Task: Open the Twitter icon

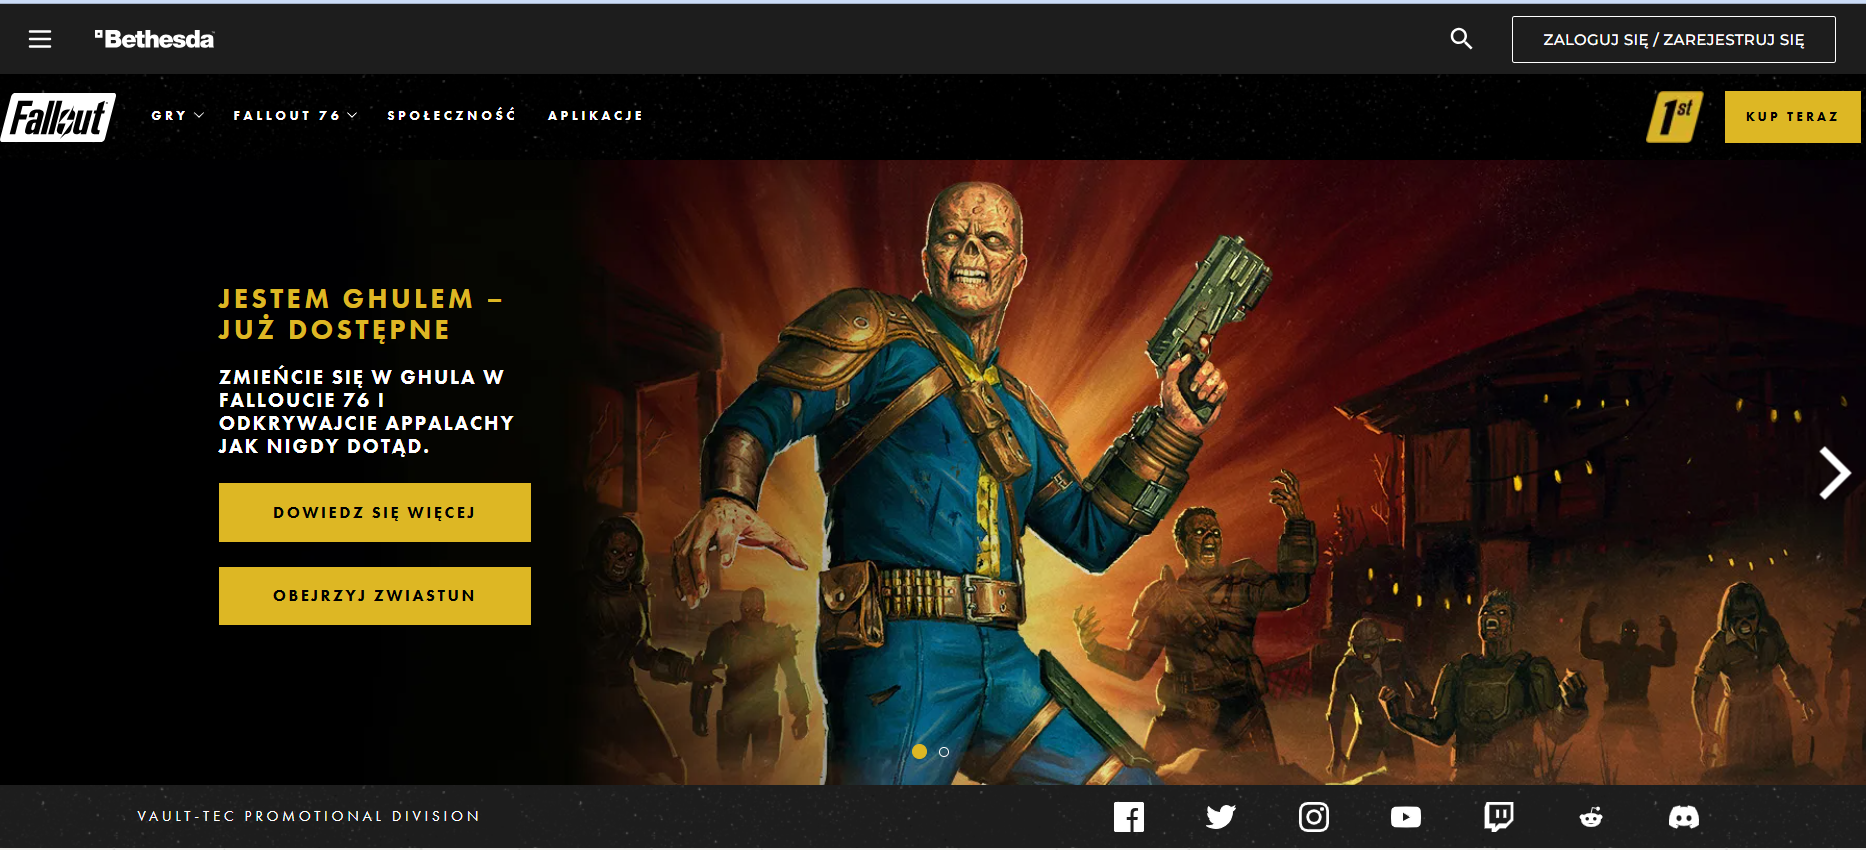Action: [1221, 817]
